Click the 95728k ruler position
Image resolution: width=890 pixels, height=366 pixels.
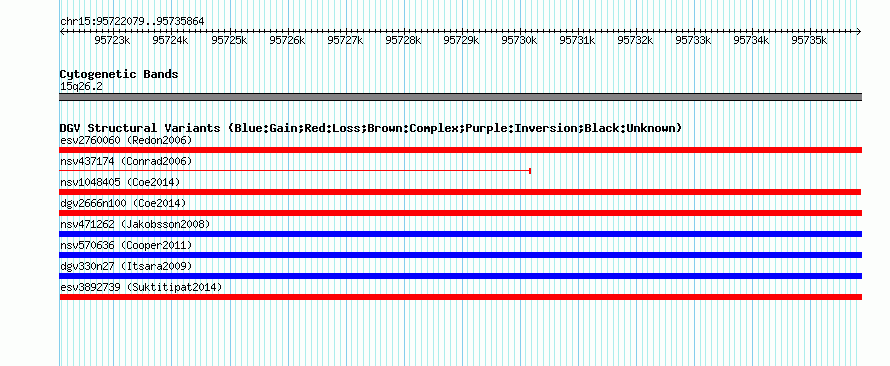[404, 40]
